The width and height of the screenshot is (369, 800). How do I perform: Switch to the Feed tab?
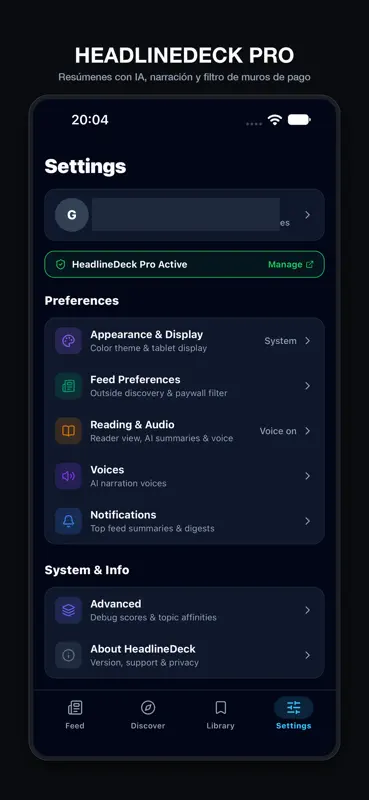click(75, 714)
